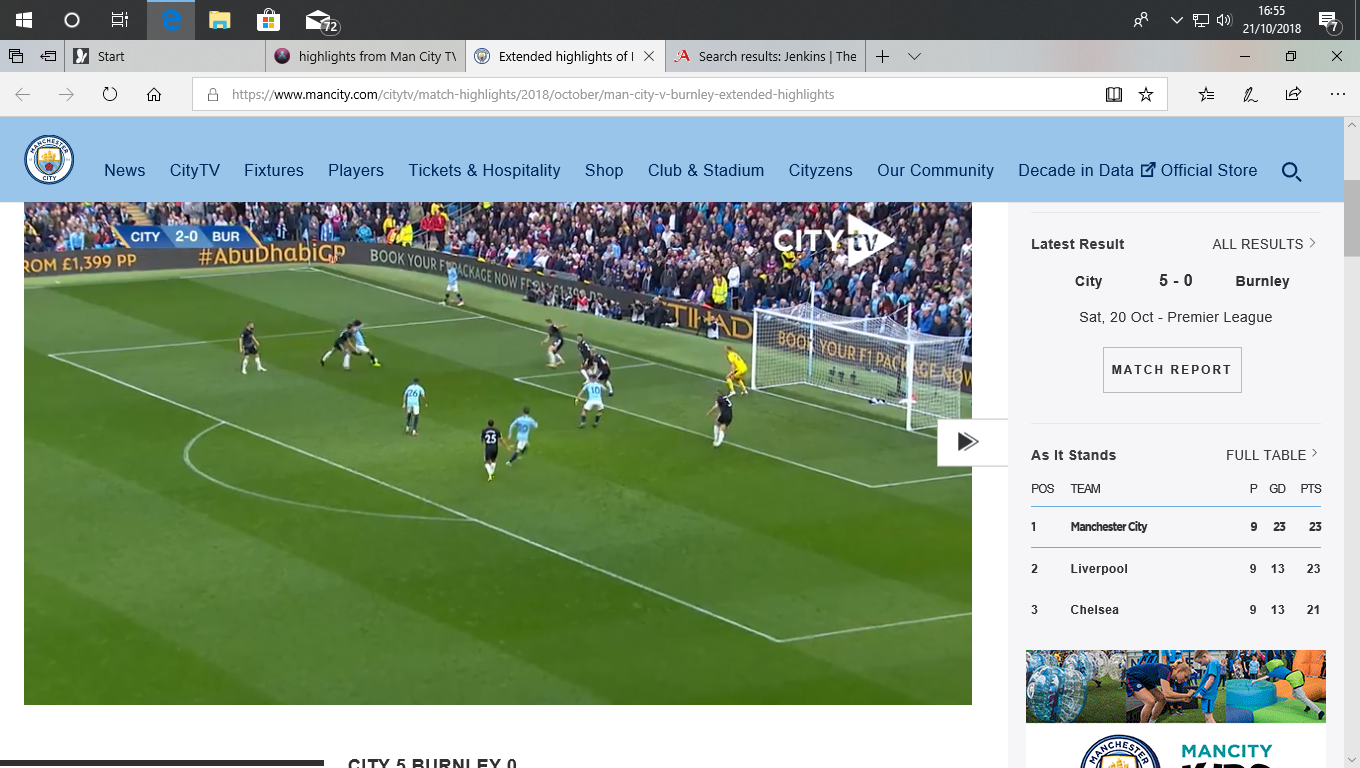Click the next video arrow button
The height and width of the screenshot is (768, 1360).
pyautogui.click(x=967, y=442)
